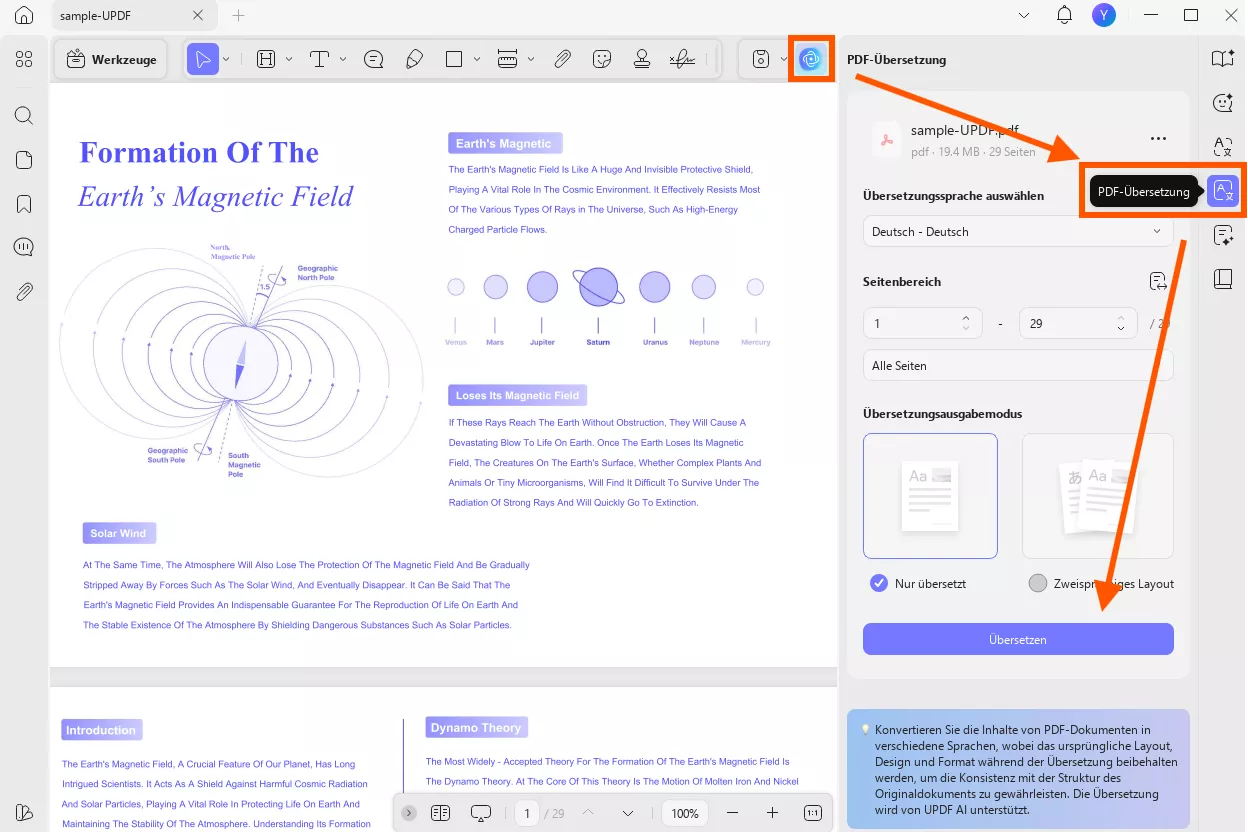This screenshot has width=1248, height=832.
Task: Open the document search in the left sidebar
Action: [x=24, y=115]
